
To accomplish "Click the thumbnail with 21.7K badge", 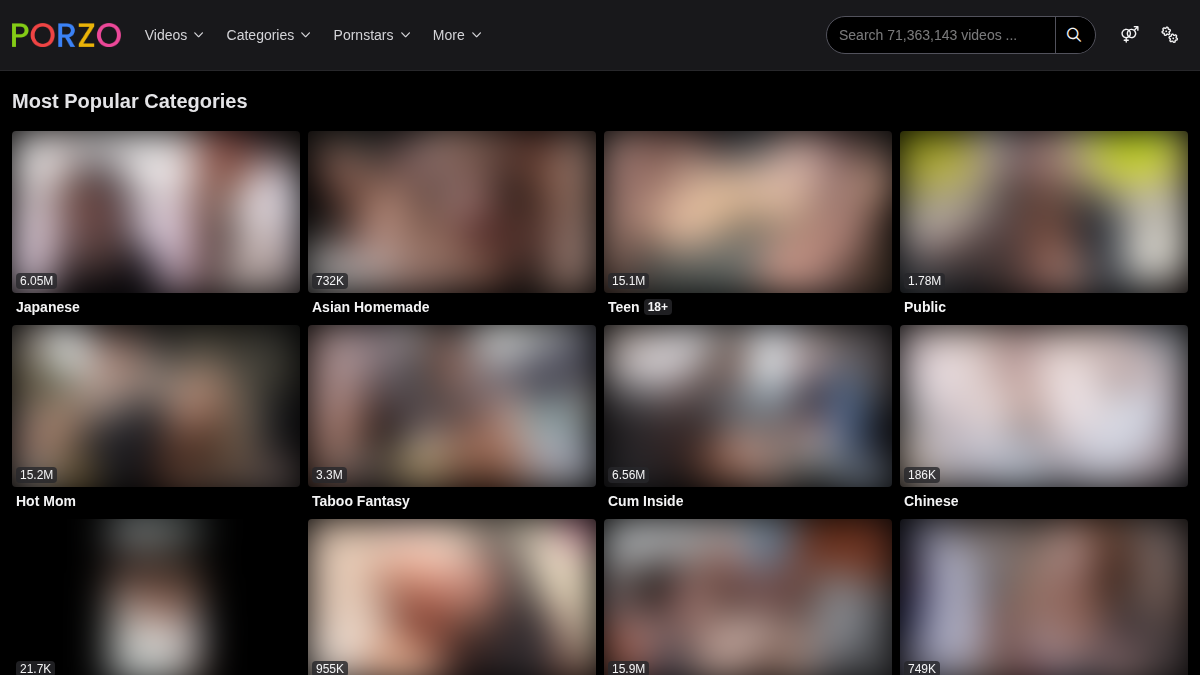I will click(x=156, y=597).
